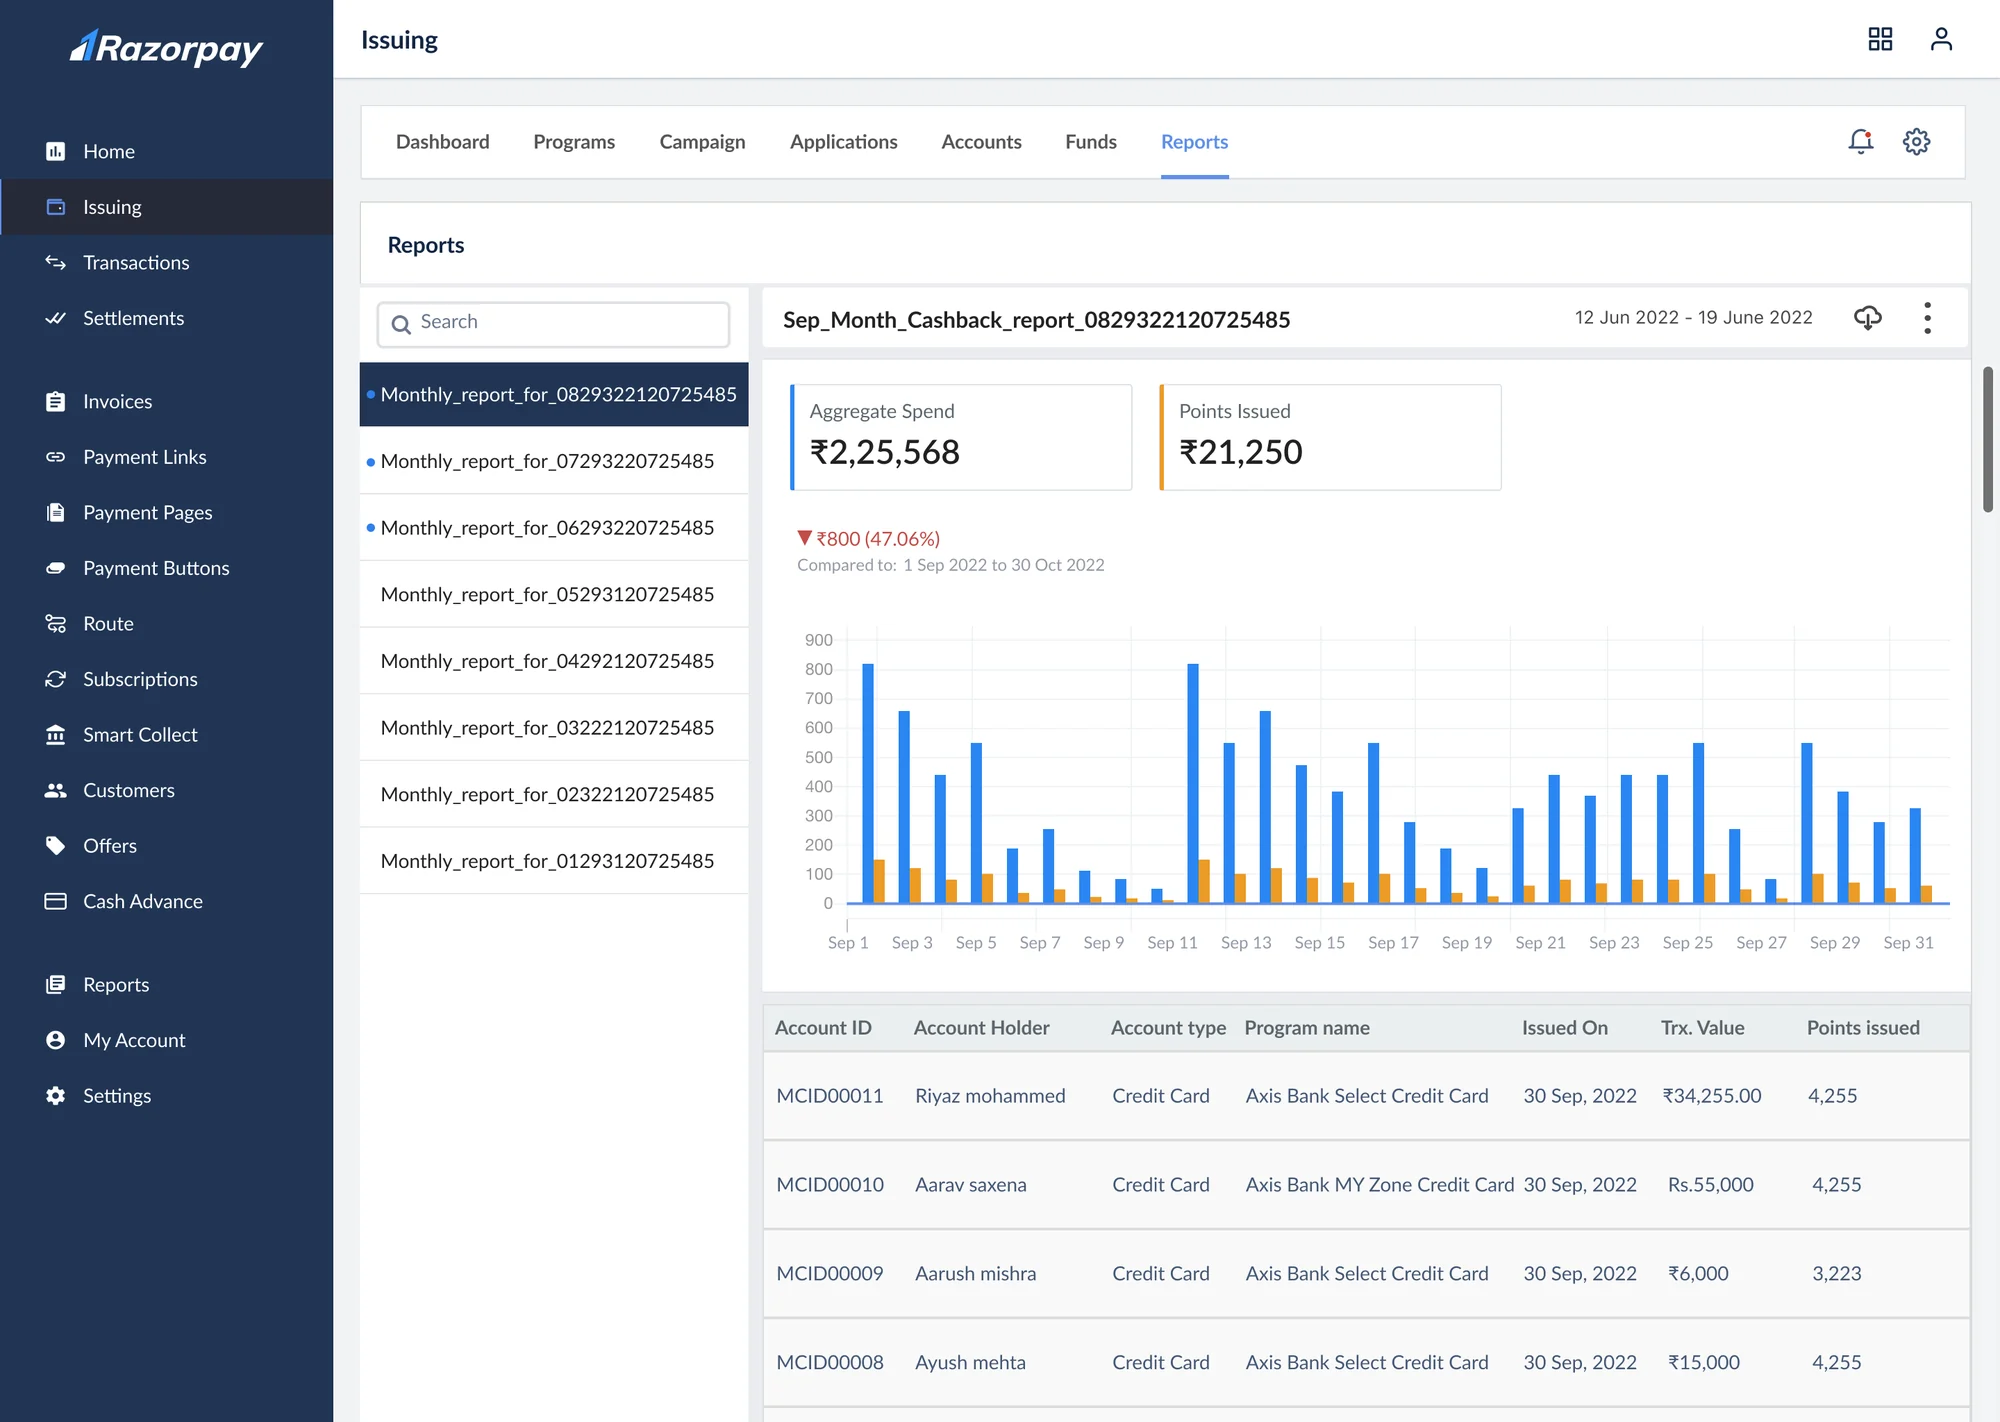Click the search magnifier icon
The height and width of the screenshot is (1422, 2000).
(401, 324)
